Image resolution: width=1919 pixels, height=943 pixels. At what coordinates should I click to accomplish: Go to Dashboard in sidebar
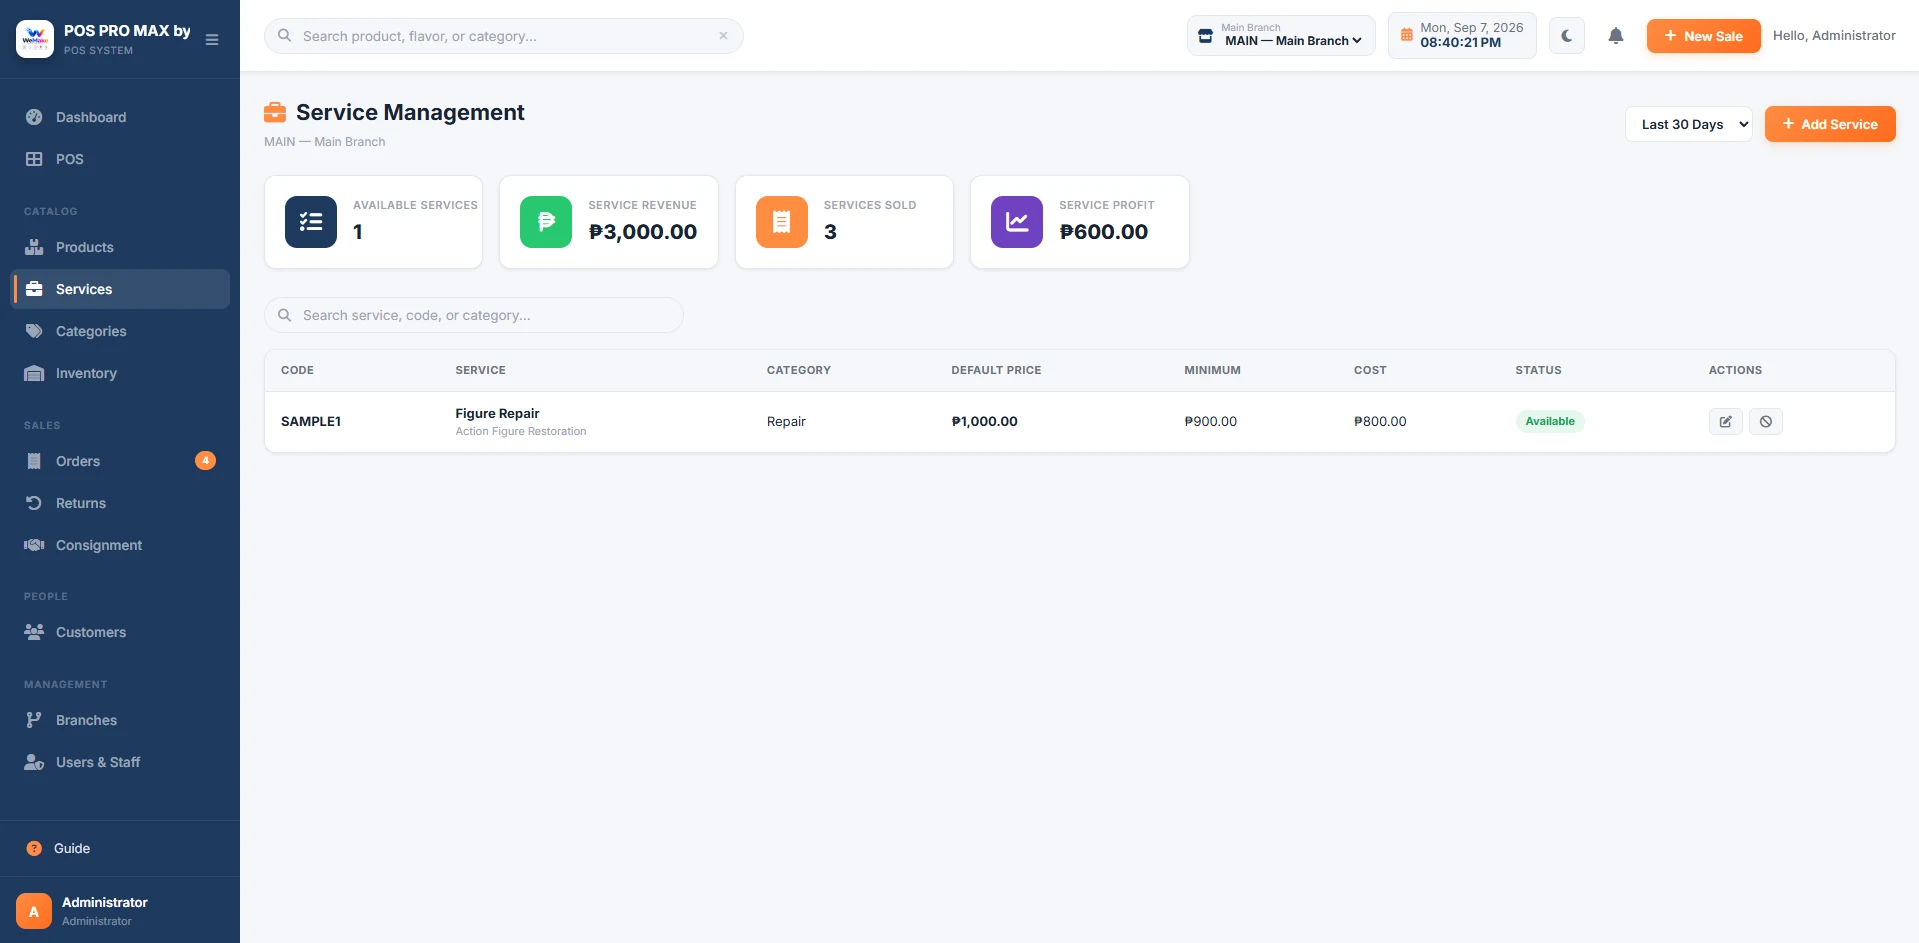pyautogui.click(x=120, y=117)
